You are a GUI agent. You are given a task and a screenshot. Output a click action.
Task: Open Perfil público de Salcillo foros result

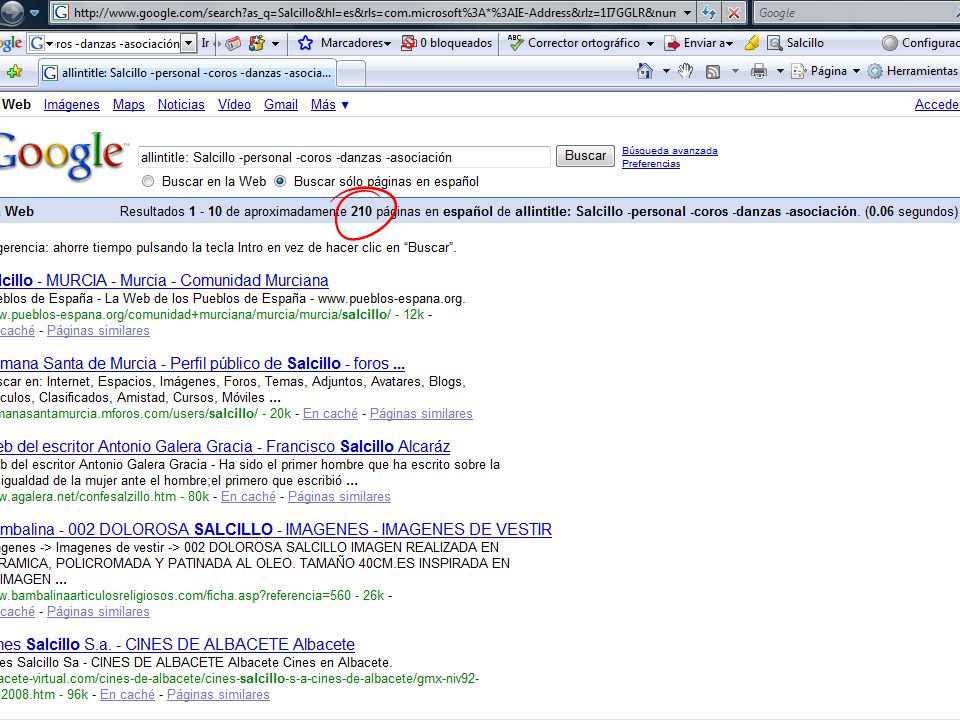(202, 364)
